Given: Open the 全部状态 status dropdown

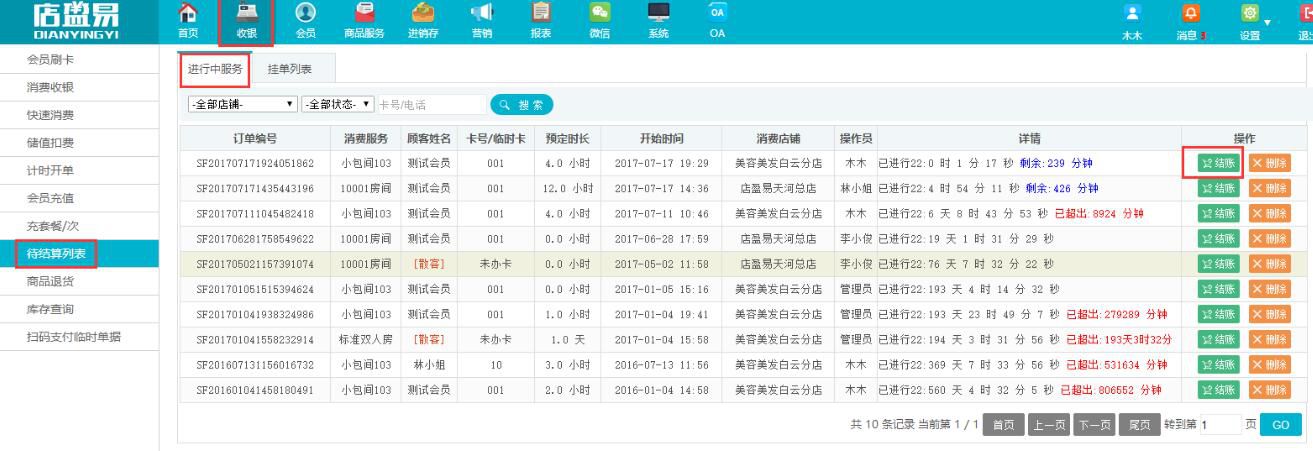Looking at the screenshot, I should point(339,104).
